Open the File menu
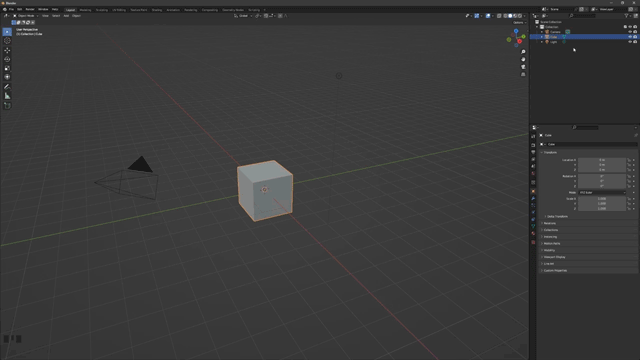The height and width of the screenshot is (360, 640). 11,9
